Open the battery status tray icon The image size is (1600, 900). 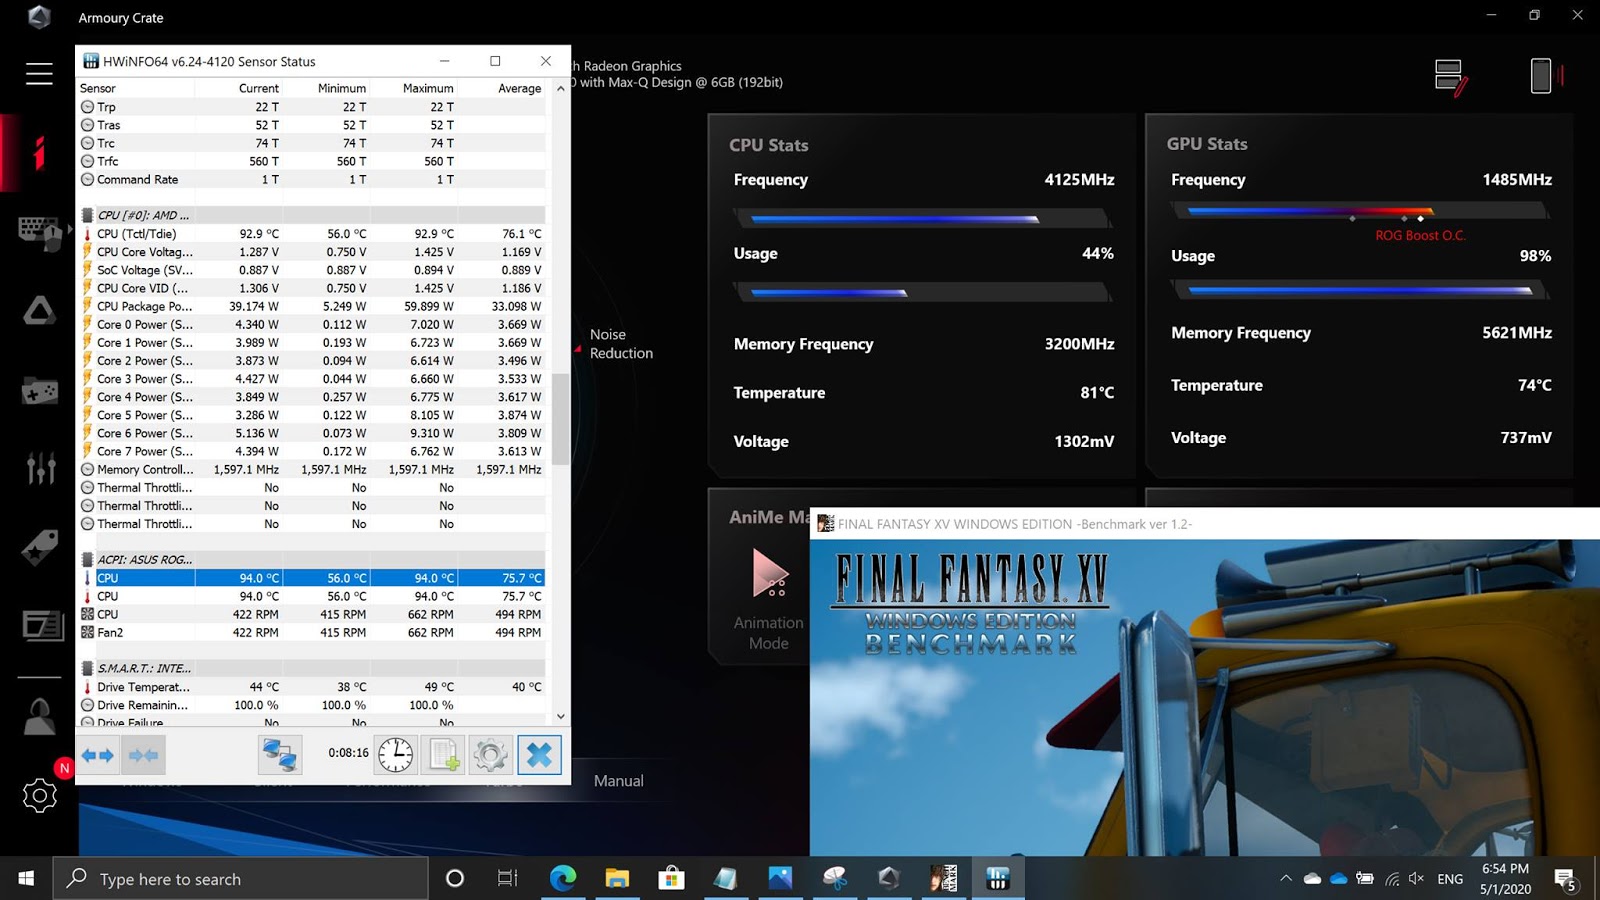click(x=1365, y=879)
